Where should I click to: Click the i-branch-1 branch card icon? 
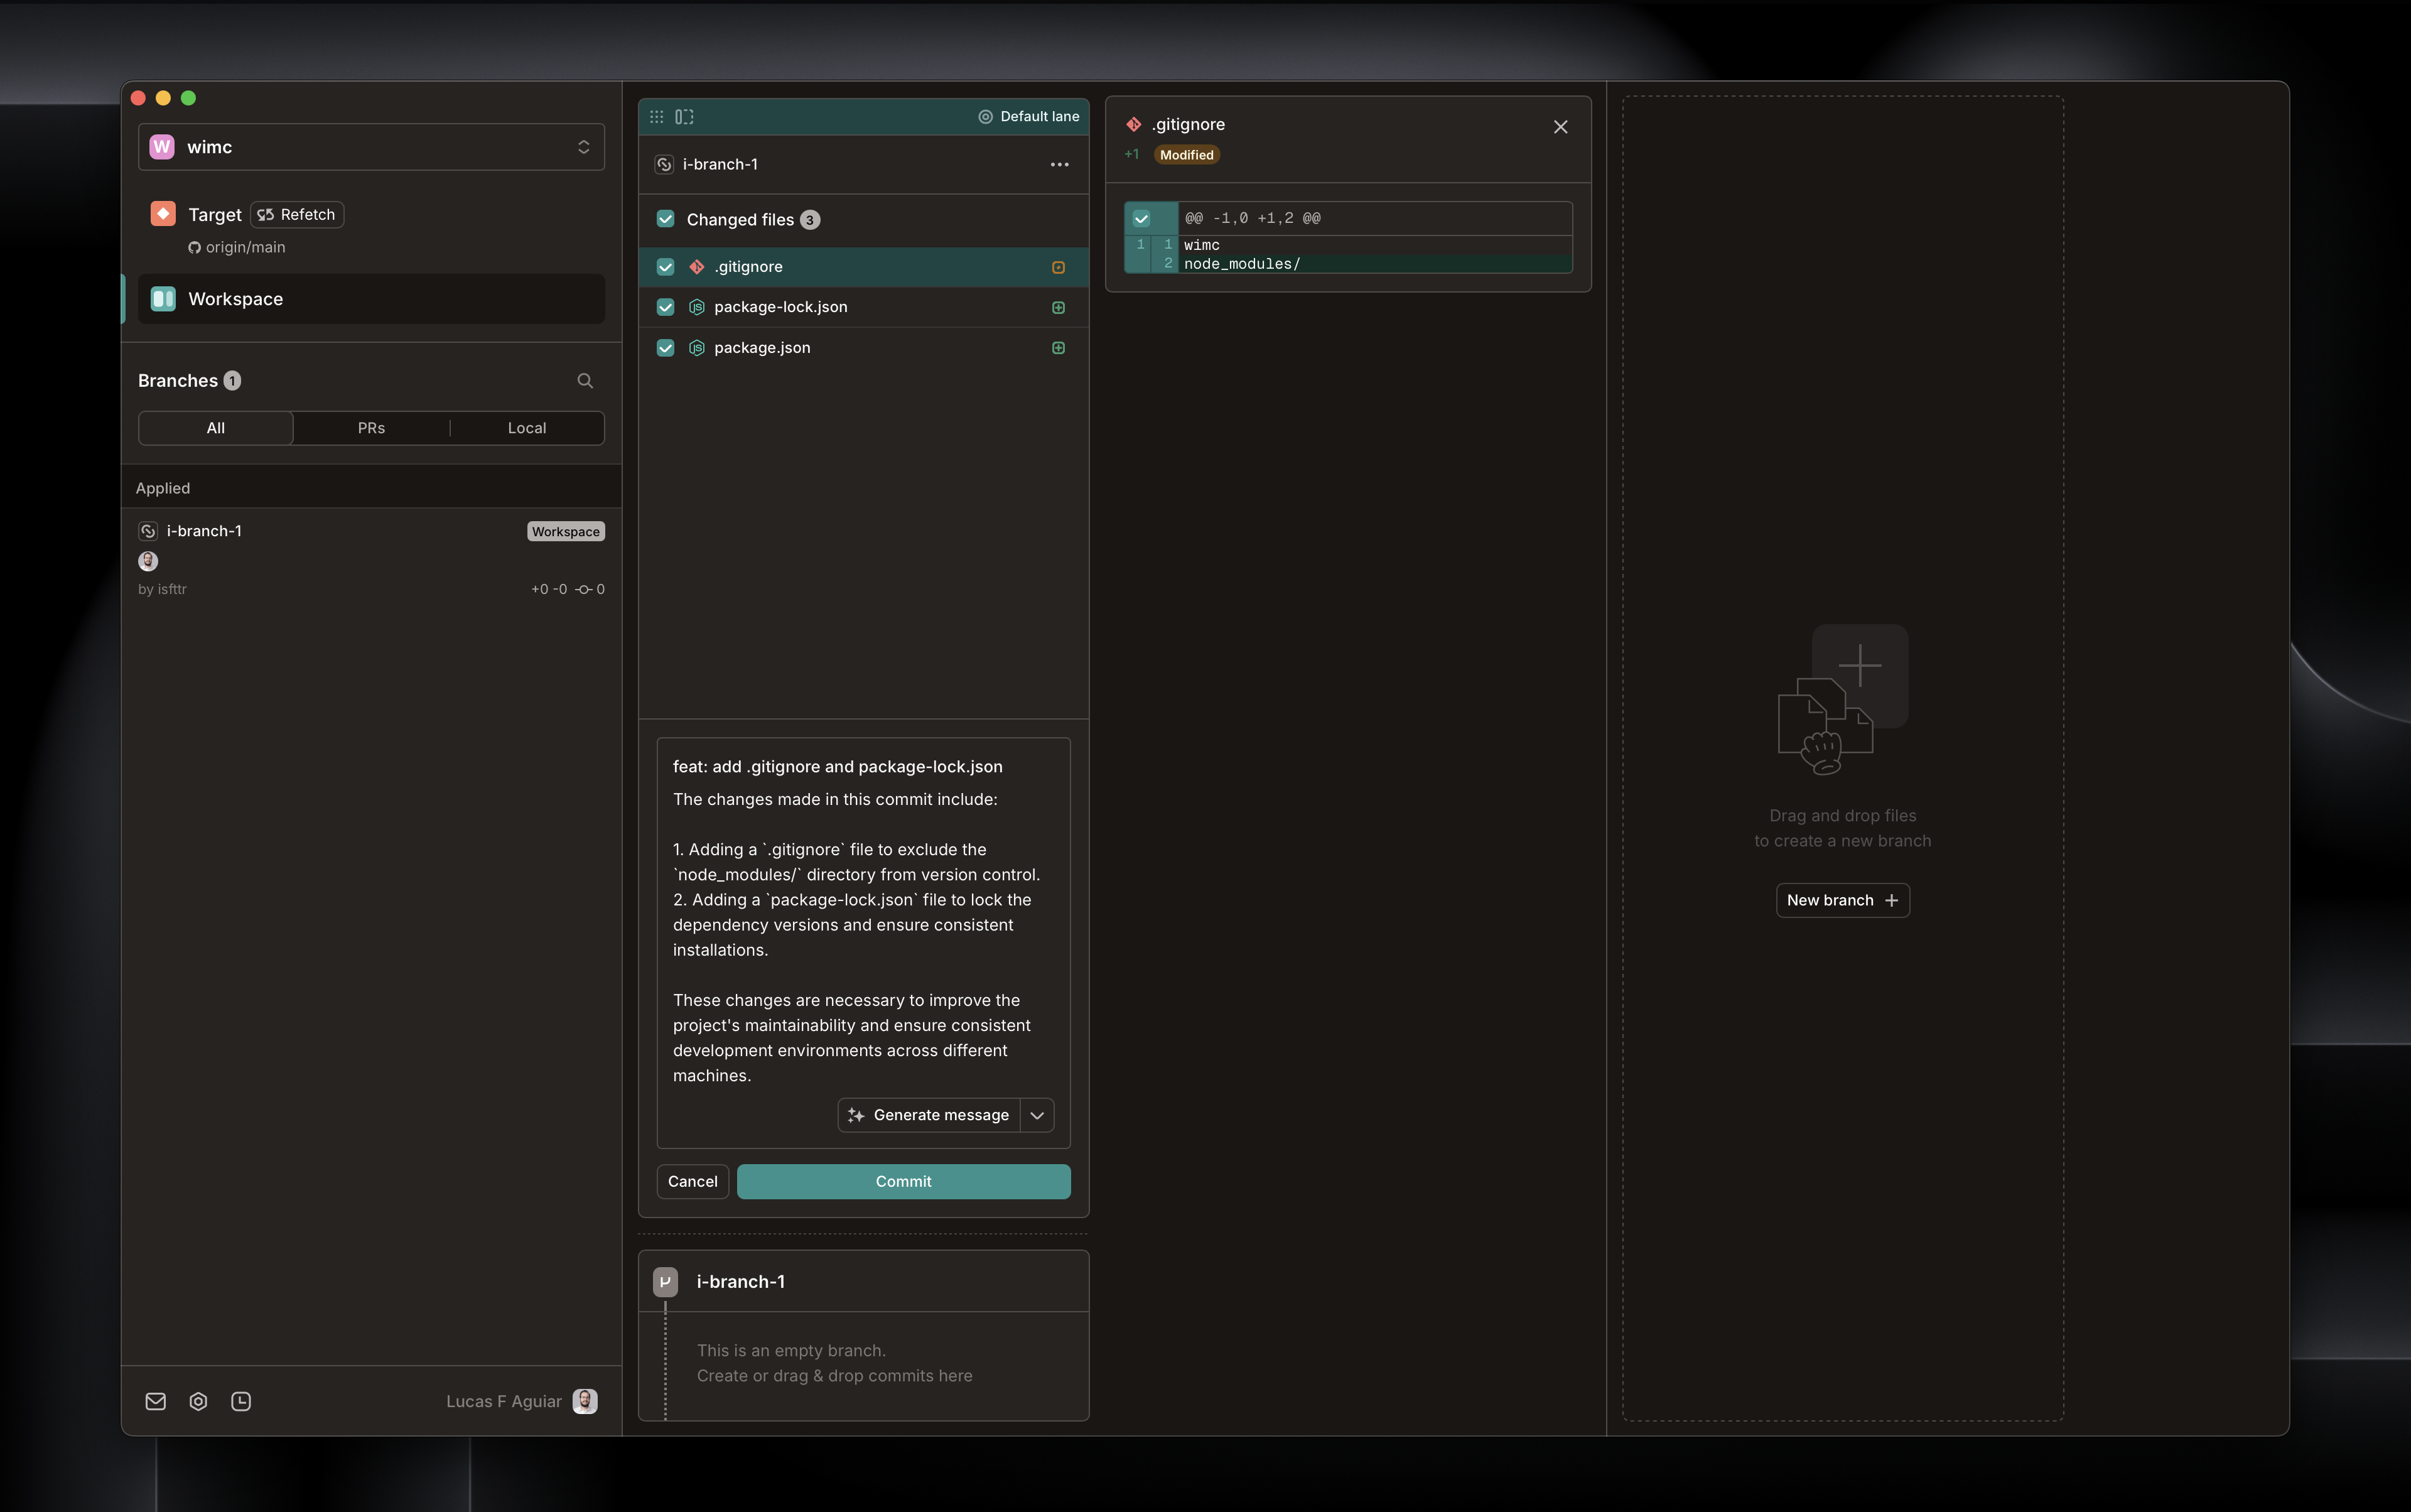pos(665,1281)
